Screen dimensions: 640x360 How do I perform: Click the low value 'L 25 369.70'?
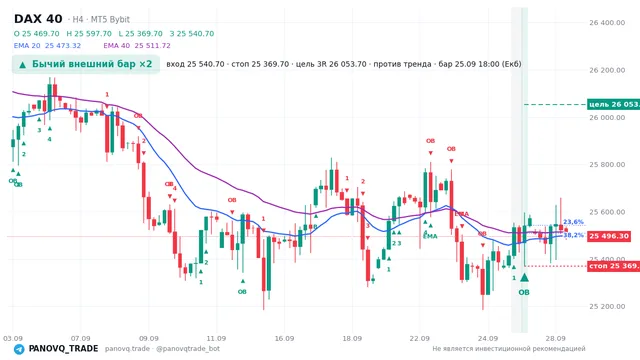[140, 33]
